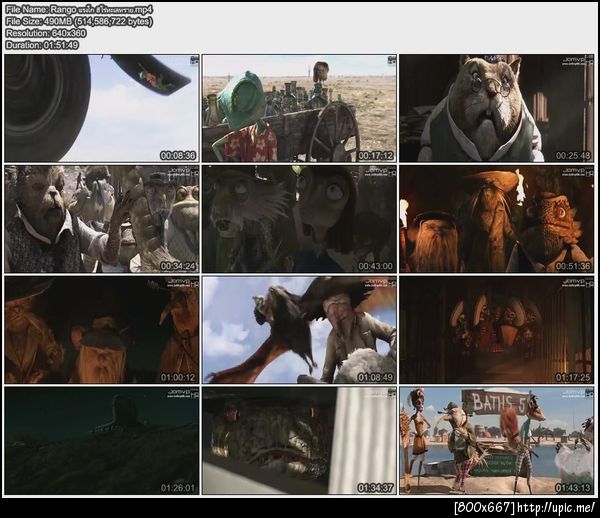Open the thumbnail at 00:25:48
Screen dimensions: 600x518
coord(497,108)
